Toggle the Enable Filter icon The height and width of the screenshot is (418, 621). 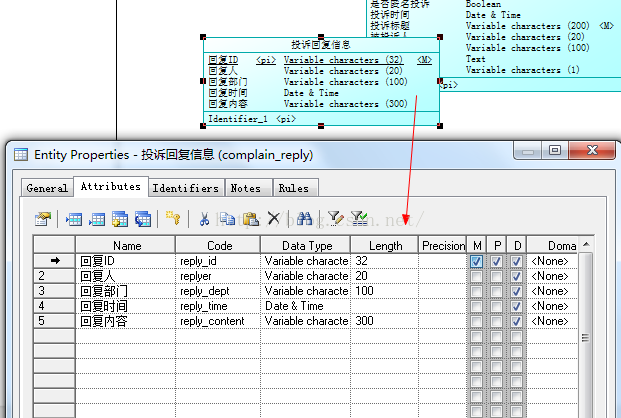click(359, 218)
